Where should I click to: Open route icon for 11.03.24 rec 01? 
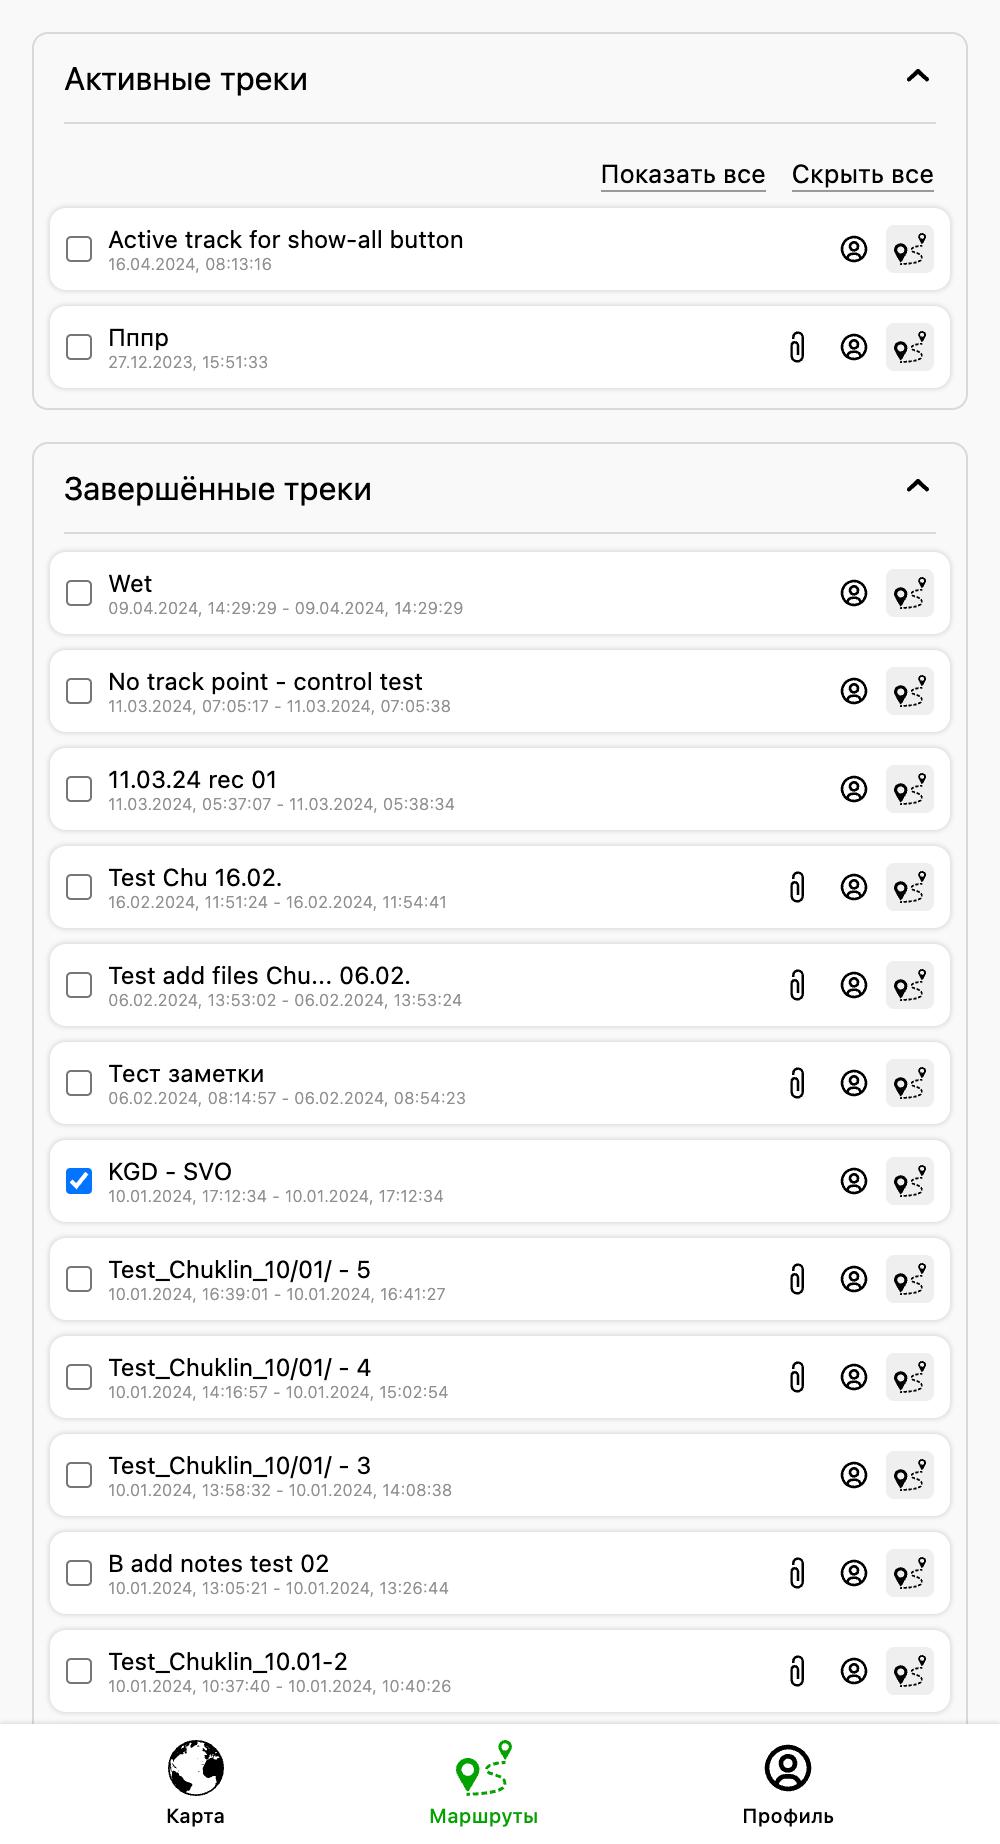[910, 789]
